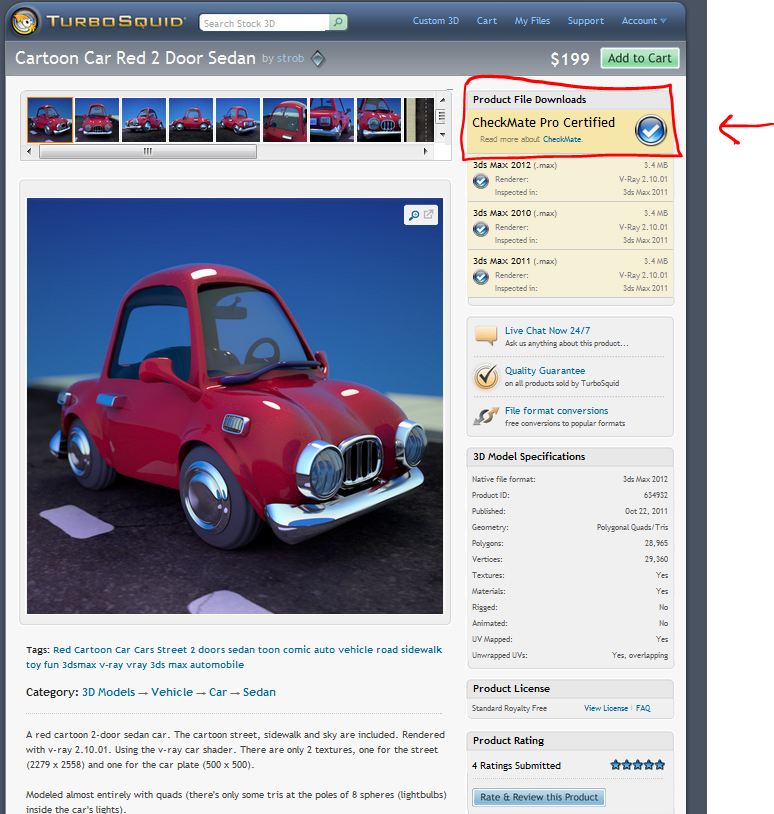Click the zoom magnifier on preview image

click(413, 215)
